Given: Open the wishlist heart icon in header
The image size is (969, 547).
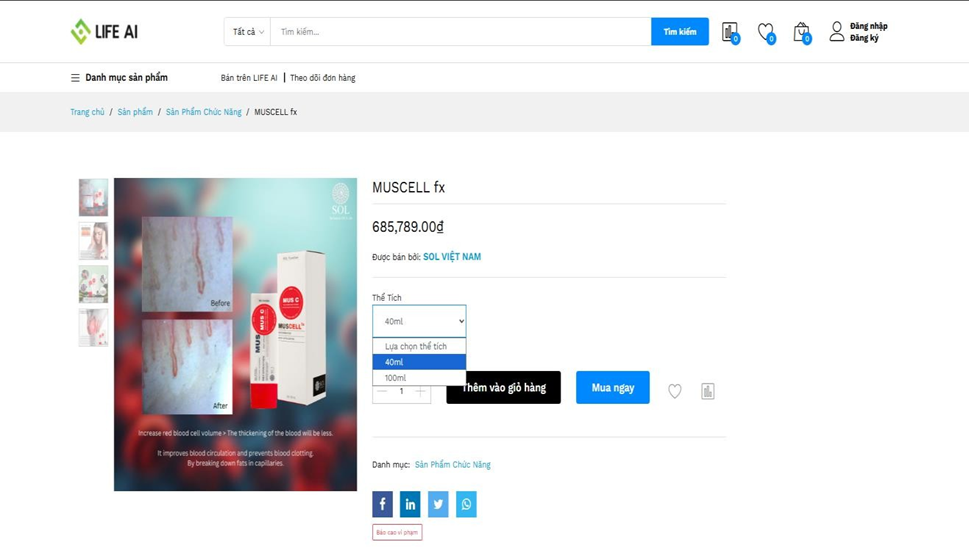Looking at the screenshot, I should tap(766, 32).
